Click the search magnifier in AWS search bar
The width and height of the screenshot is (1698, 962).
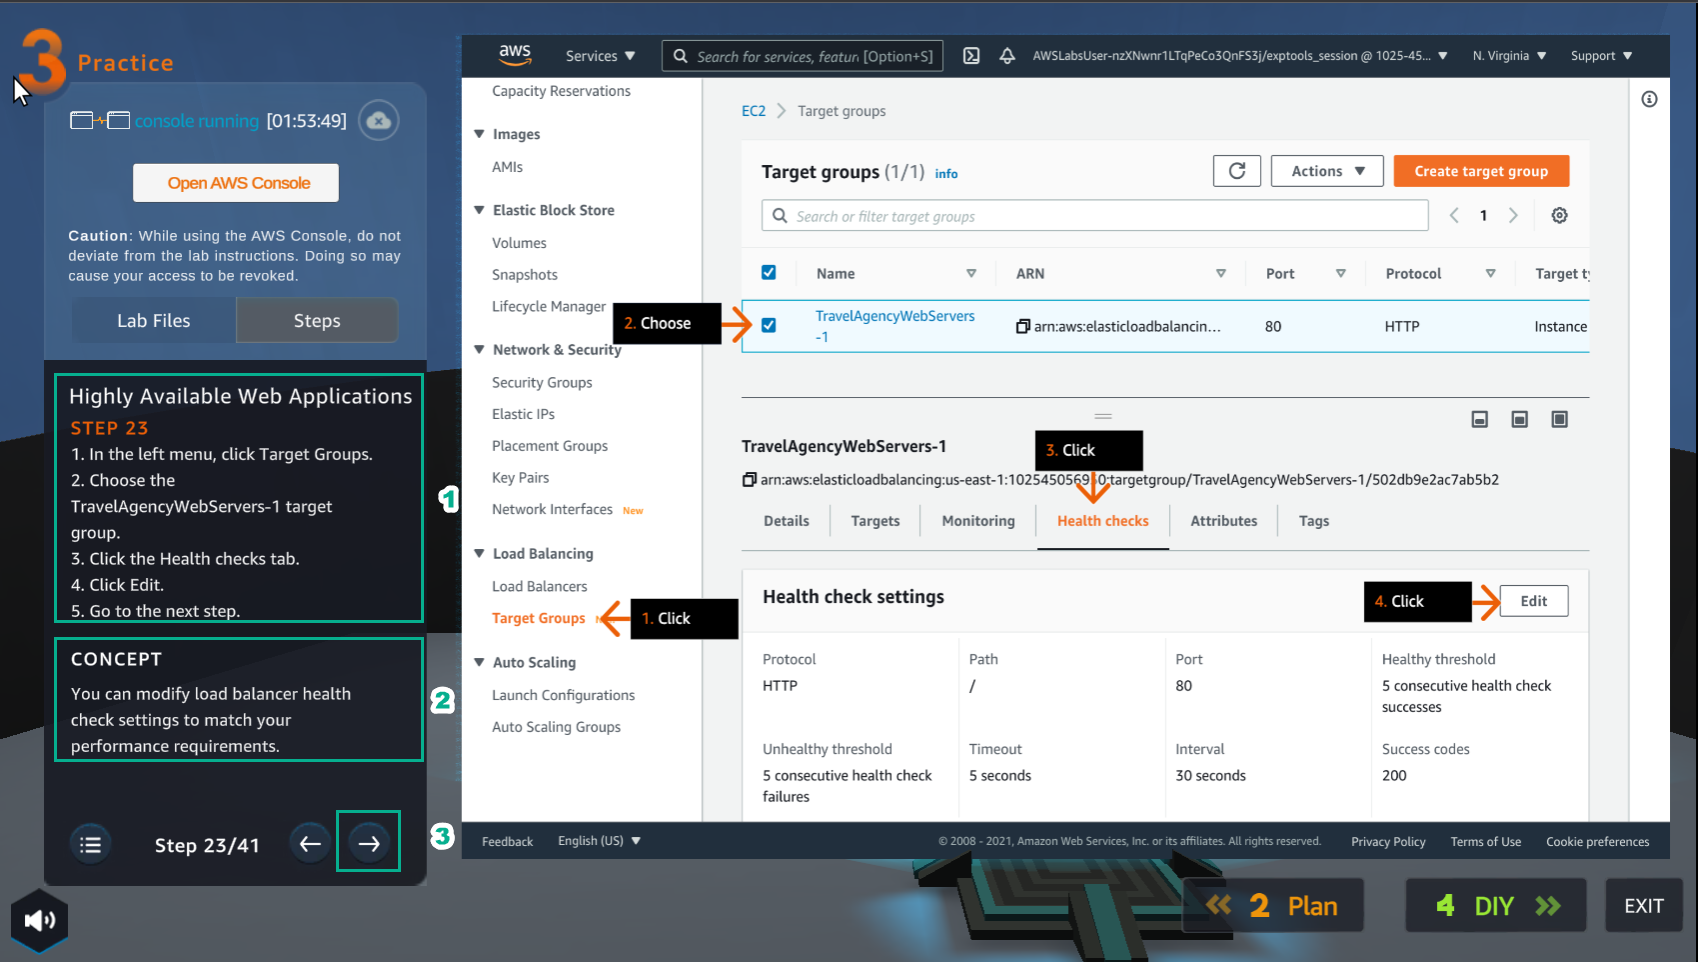pos(681,56)
